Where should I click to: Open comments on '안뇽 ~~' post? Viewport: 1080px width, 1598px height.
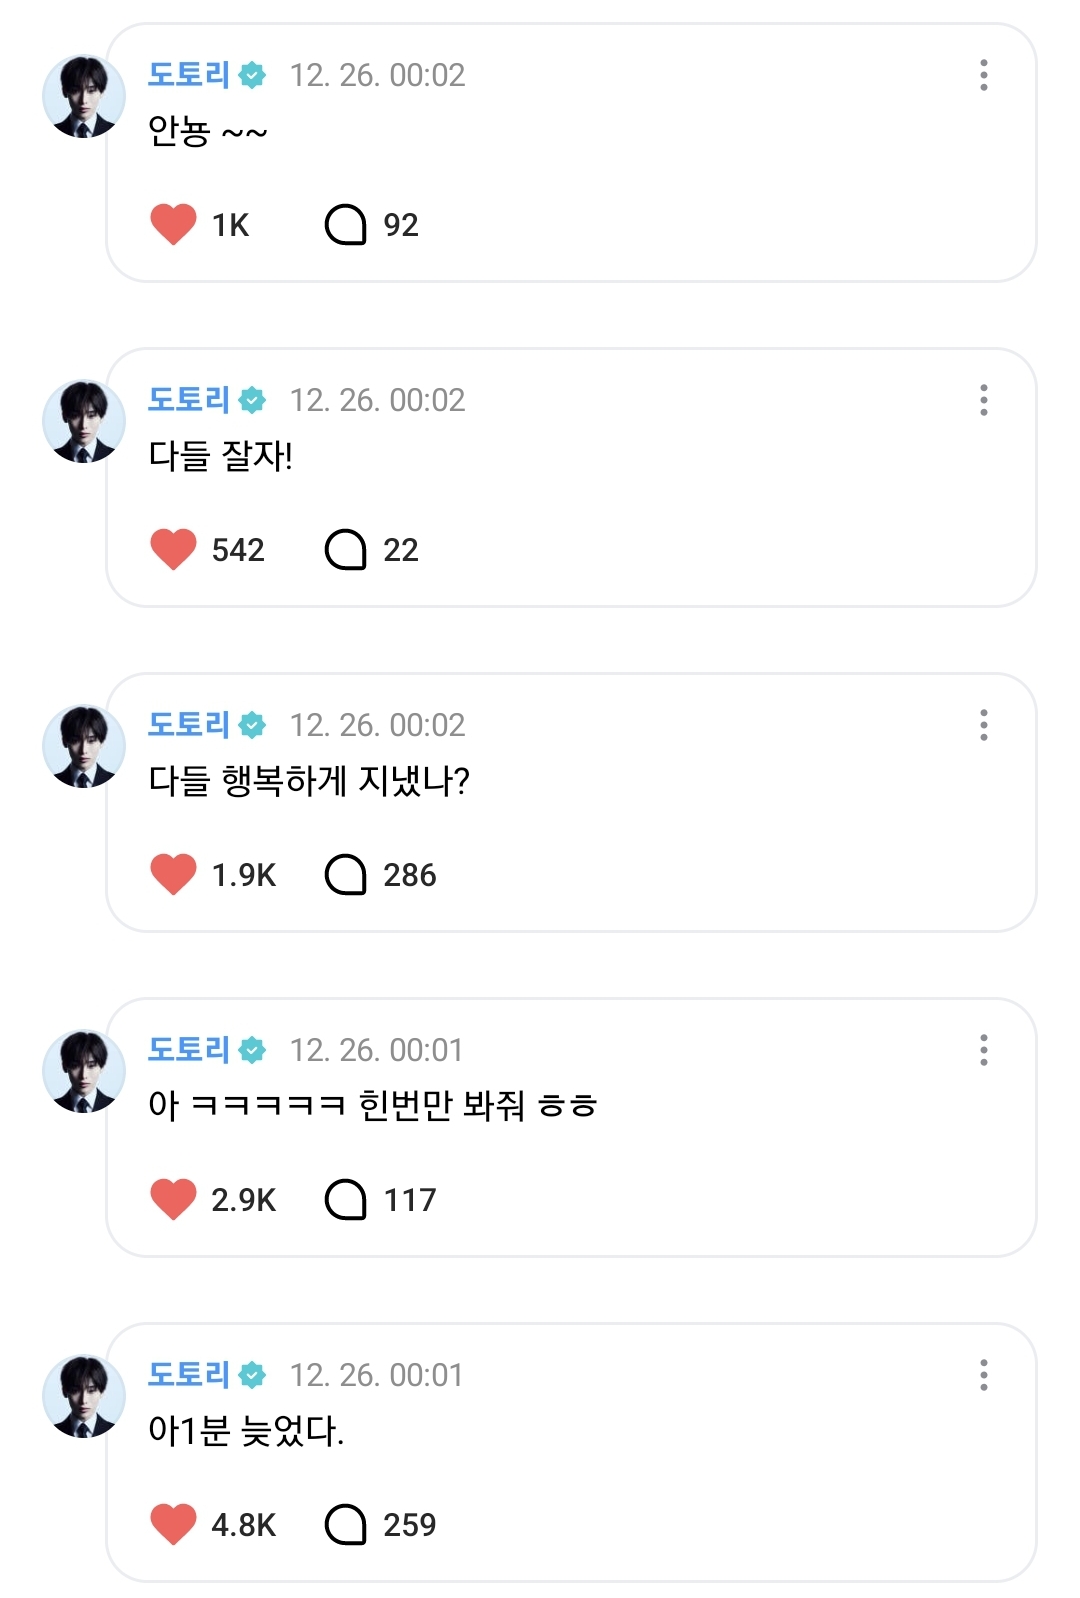click(346, 224)
